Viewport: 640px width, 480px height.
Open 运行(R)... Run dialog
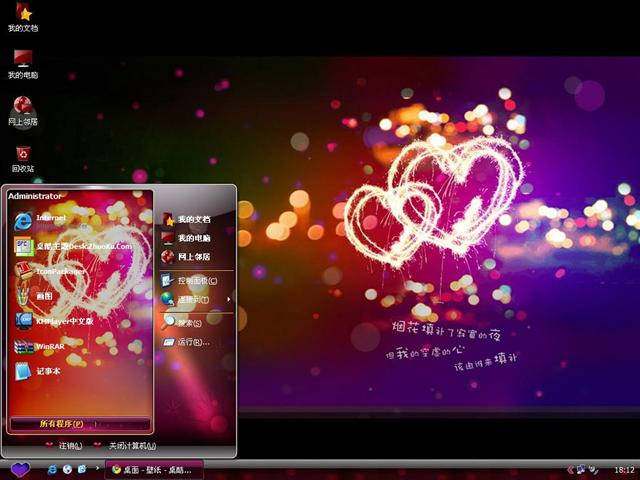[x=197, y=342]
